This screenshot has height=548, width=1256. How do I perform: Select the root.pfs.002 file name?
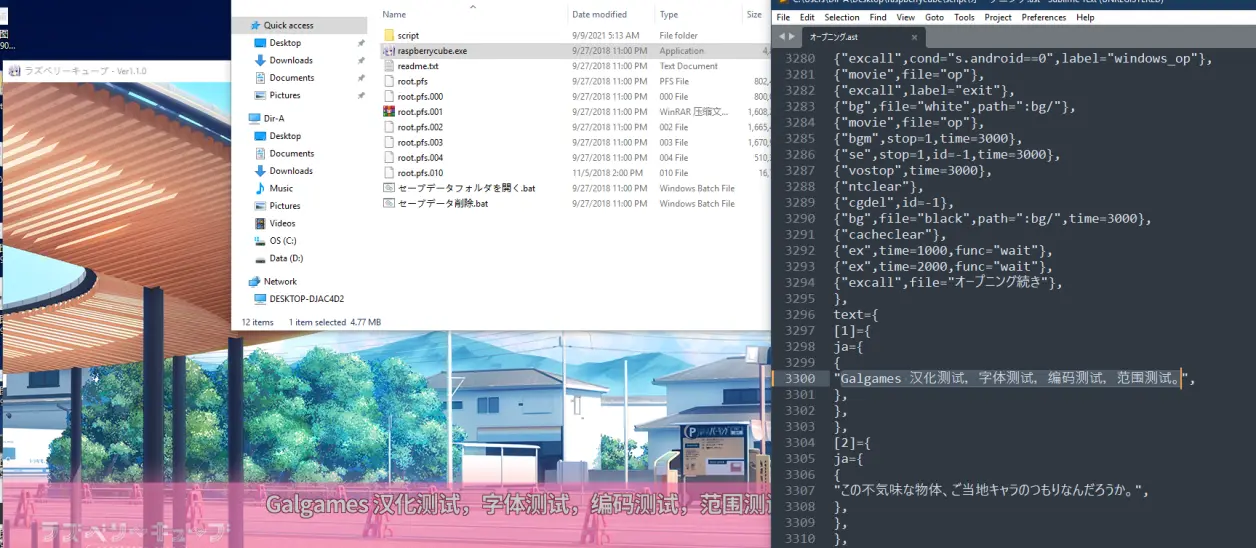[x=420, y=127]
